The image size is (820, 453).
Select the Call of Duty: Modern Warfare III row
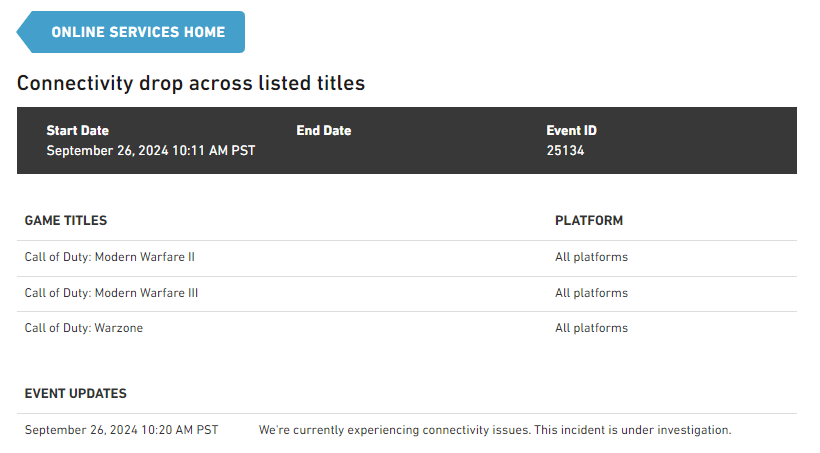click(x=112, y=293)
